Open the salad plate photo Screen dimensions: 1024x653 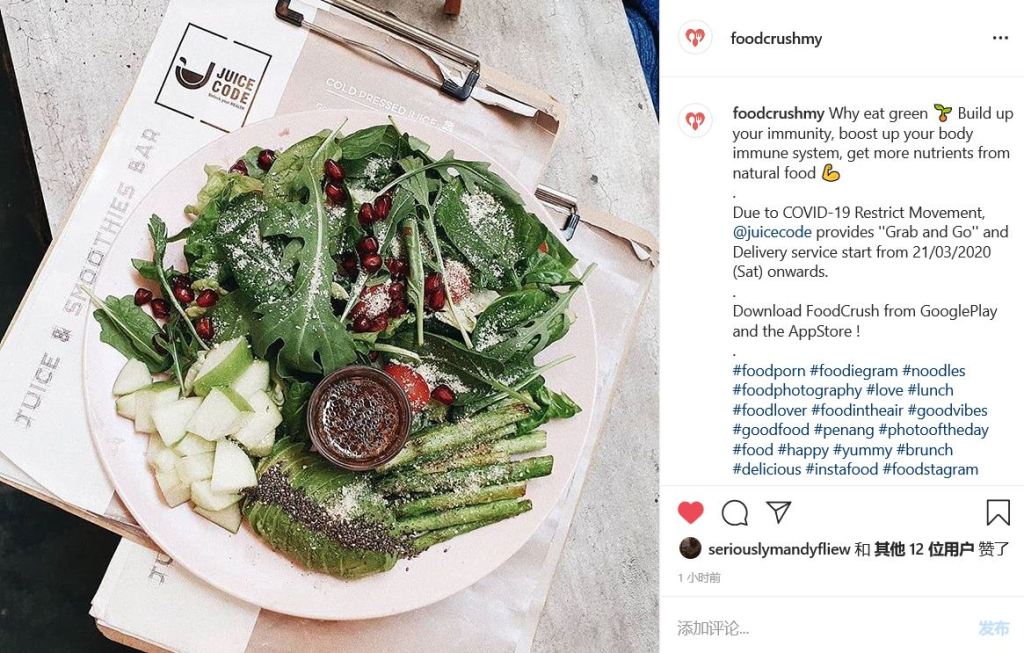(x=330, y=326)
